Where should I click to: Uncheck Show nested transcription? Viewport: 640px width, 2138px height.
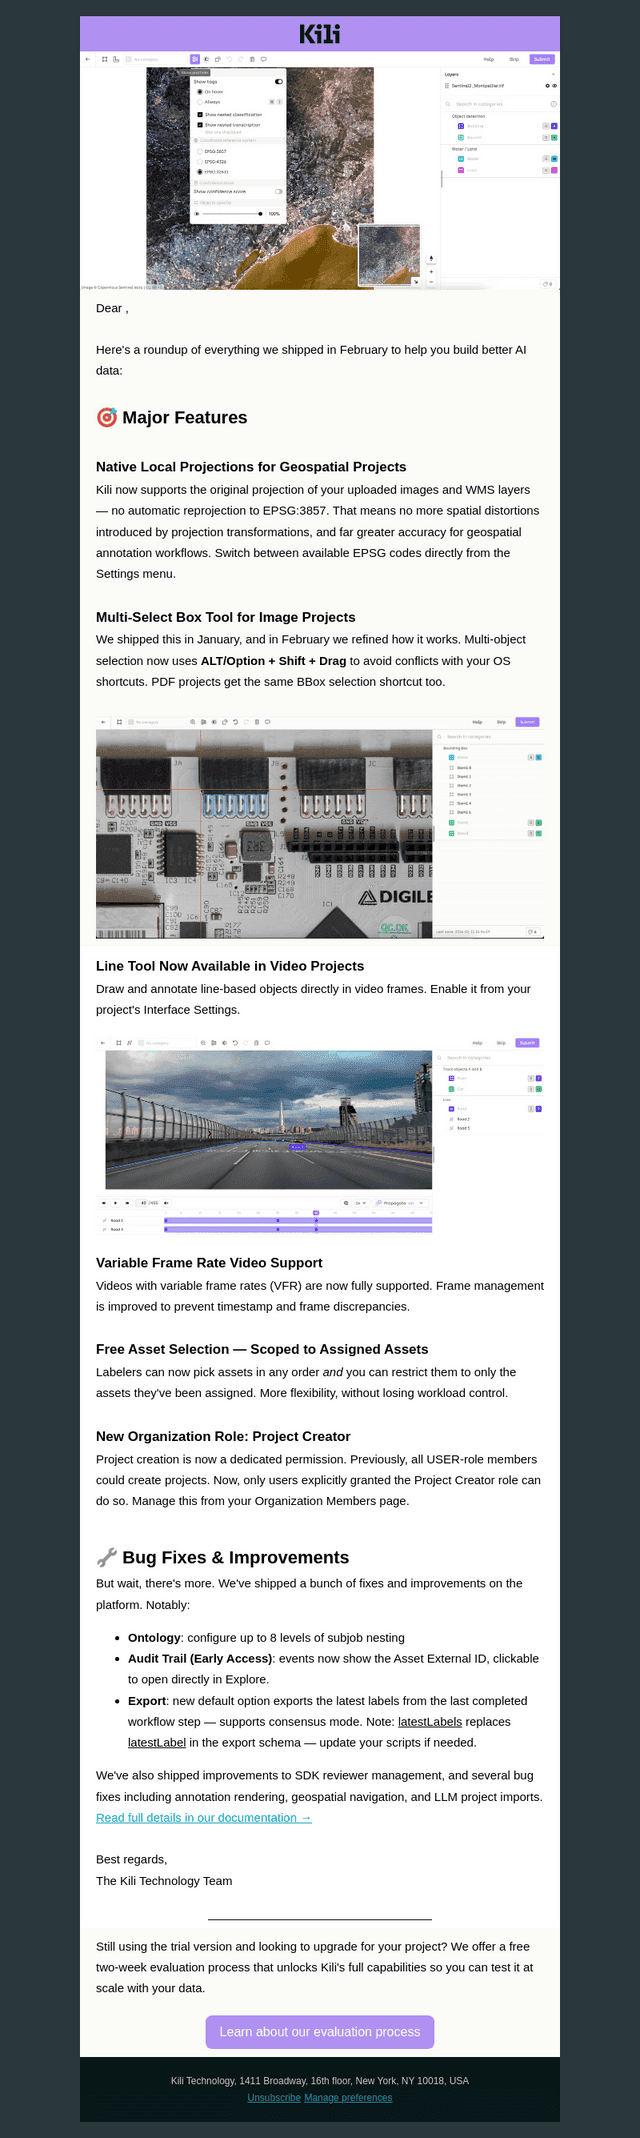click(200, 125)
